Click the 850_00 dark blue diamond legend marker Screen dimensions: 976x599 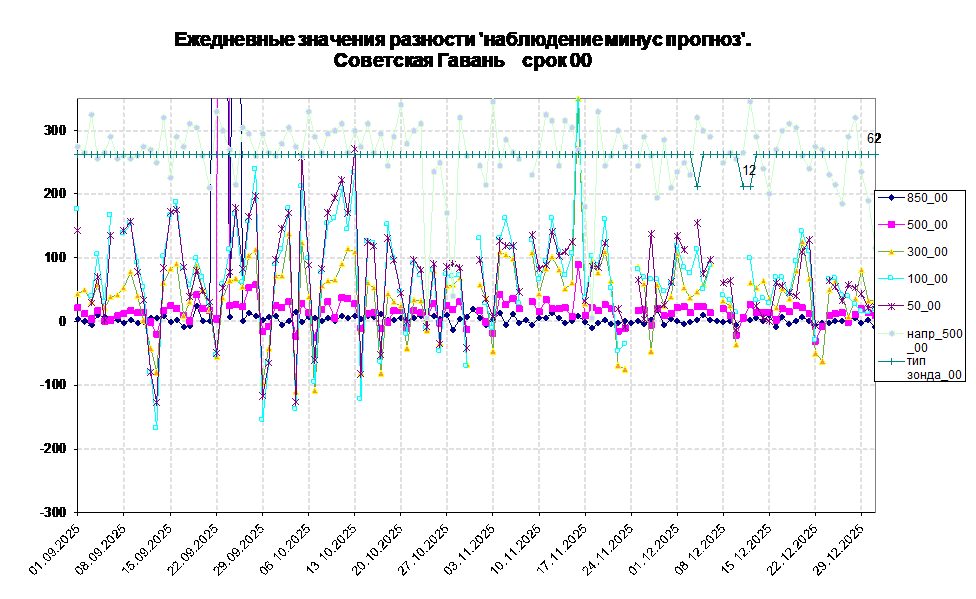[892, 198]
